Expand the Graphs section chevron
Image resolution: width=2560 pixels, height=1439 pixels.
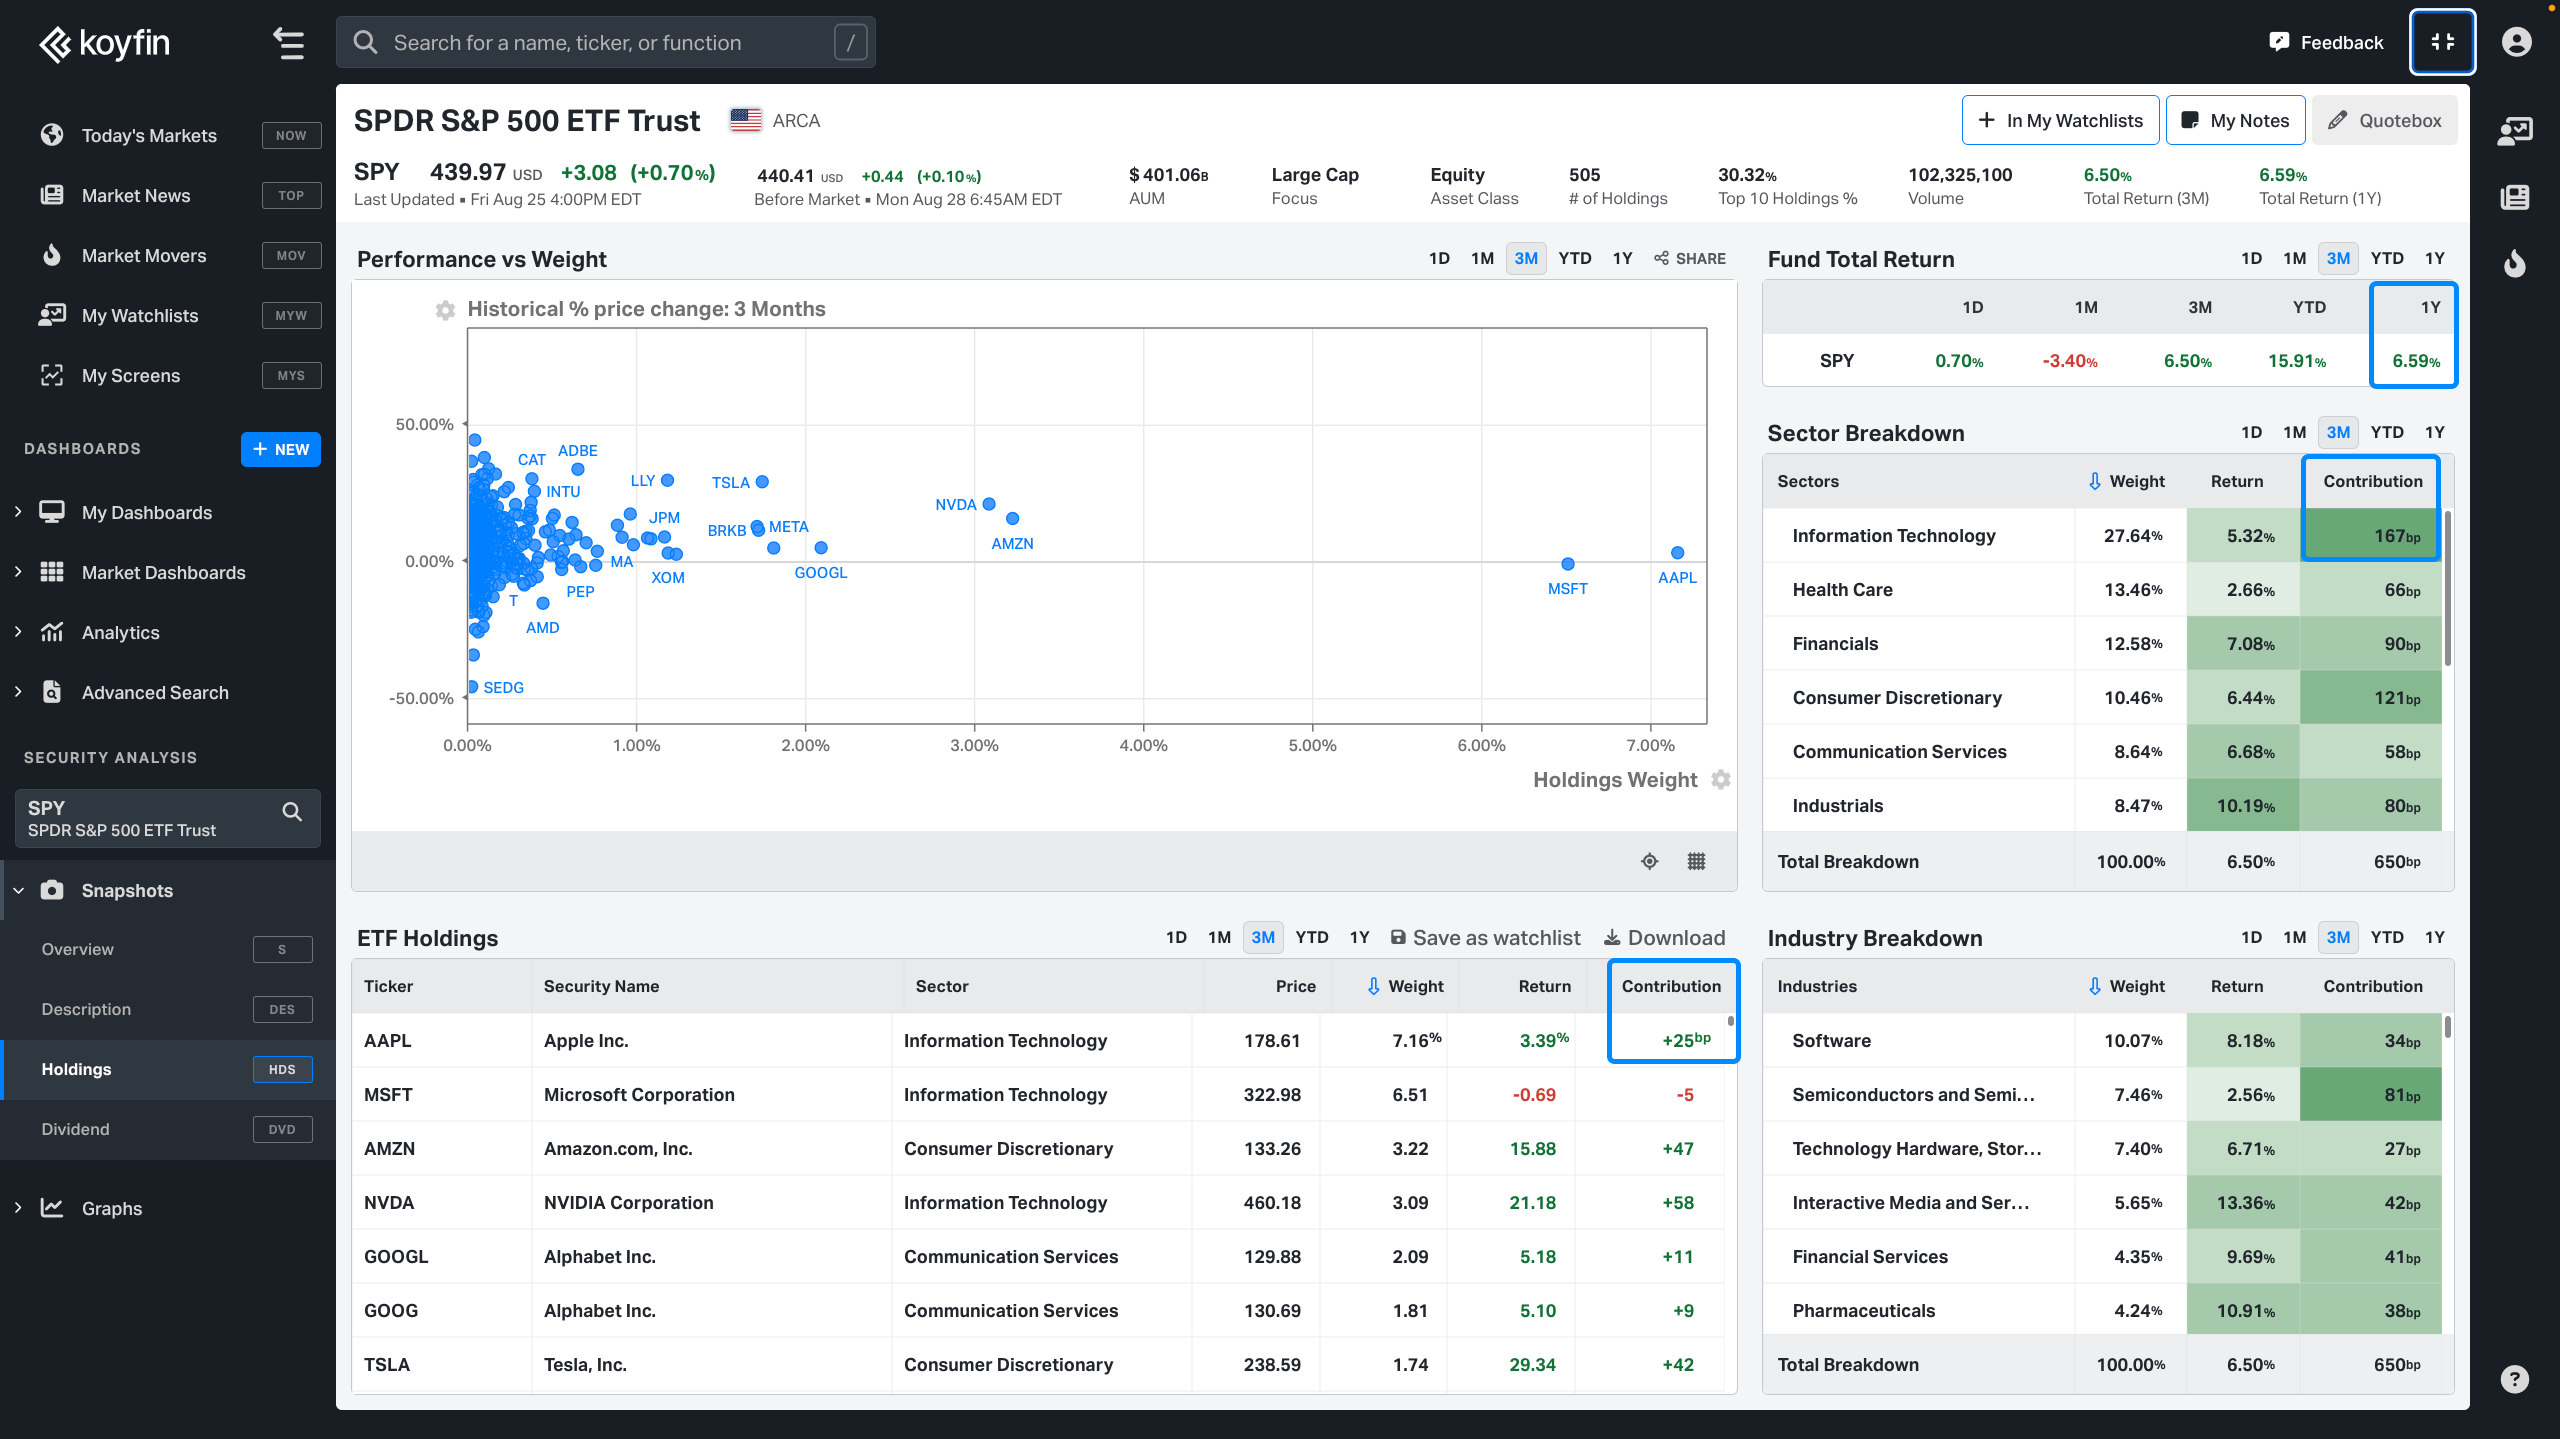coord(18,1208)
